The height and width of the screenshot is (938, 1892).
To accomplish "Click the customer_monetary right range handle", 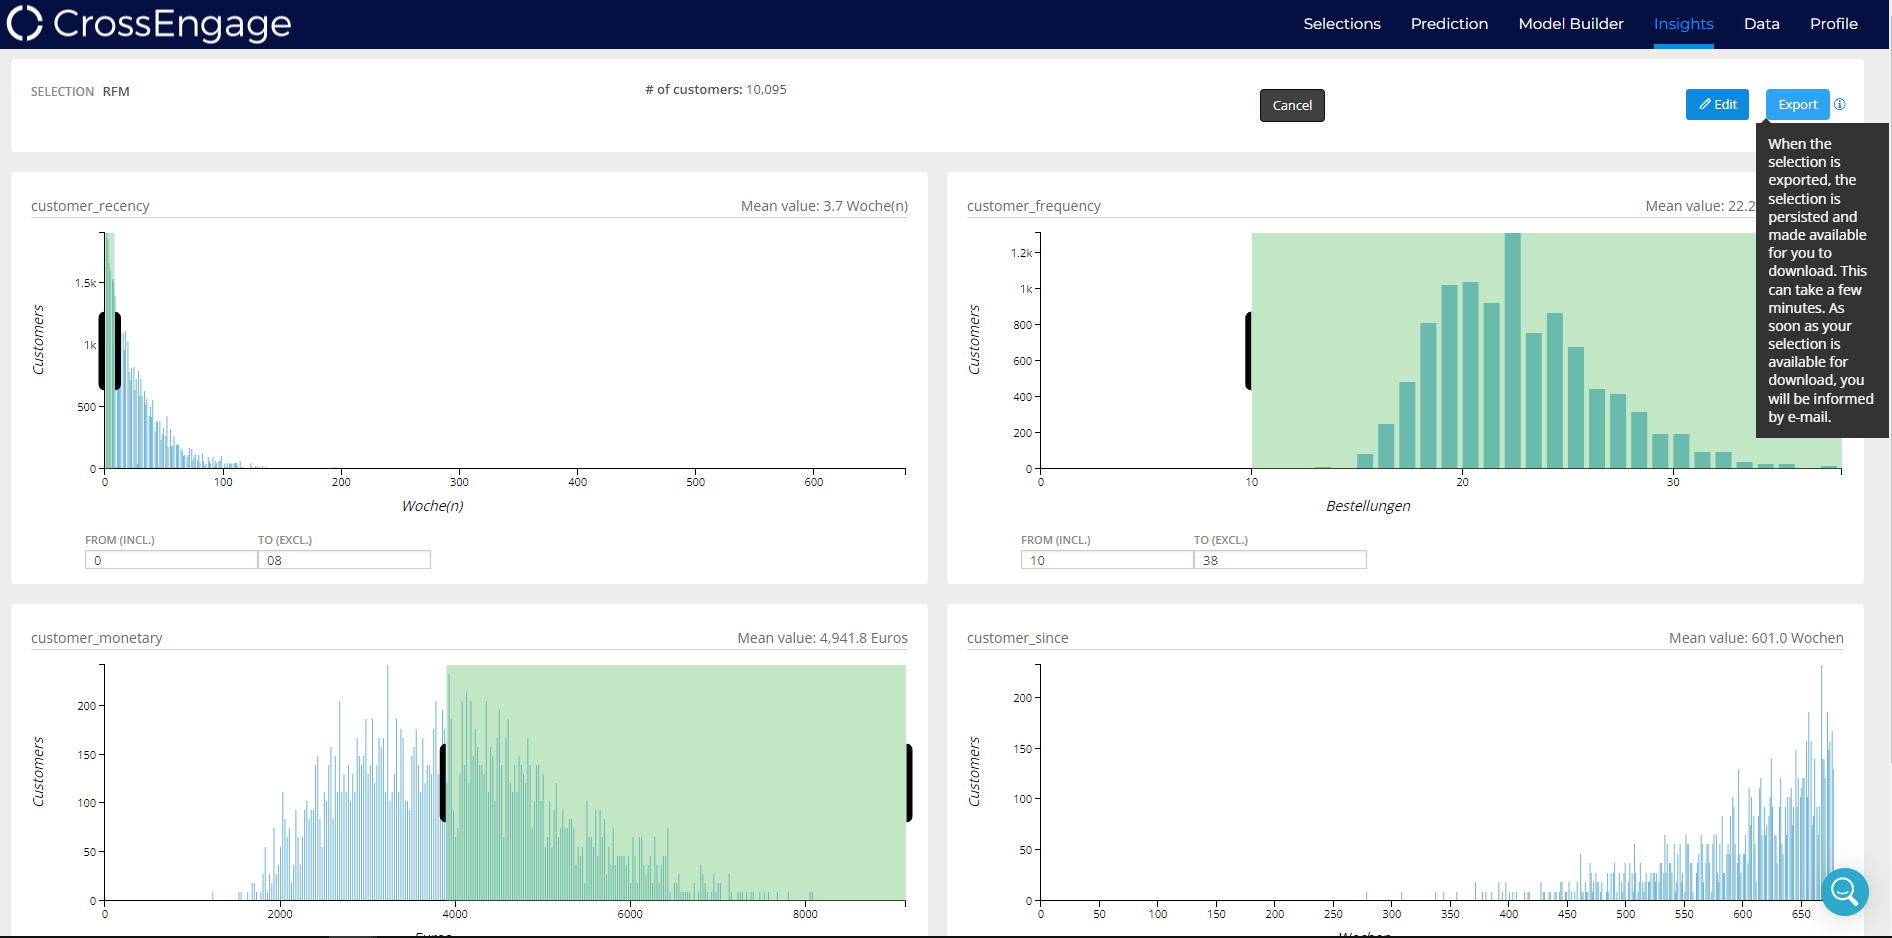I will pos(908,783).
